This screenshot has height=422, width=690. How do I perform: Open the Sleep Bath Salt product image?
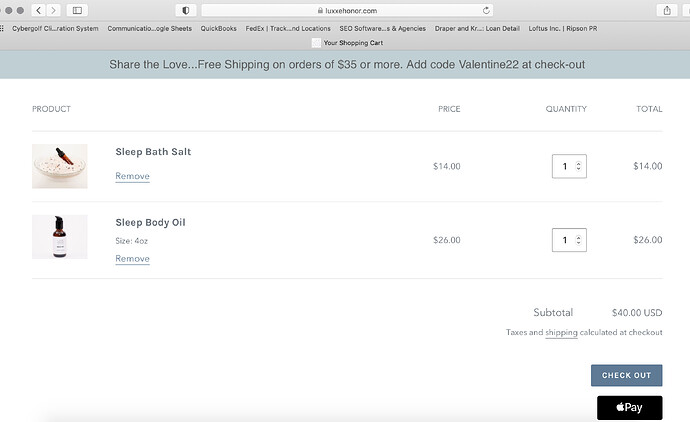[x=59, y=166]
